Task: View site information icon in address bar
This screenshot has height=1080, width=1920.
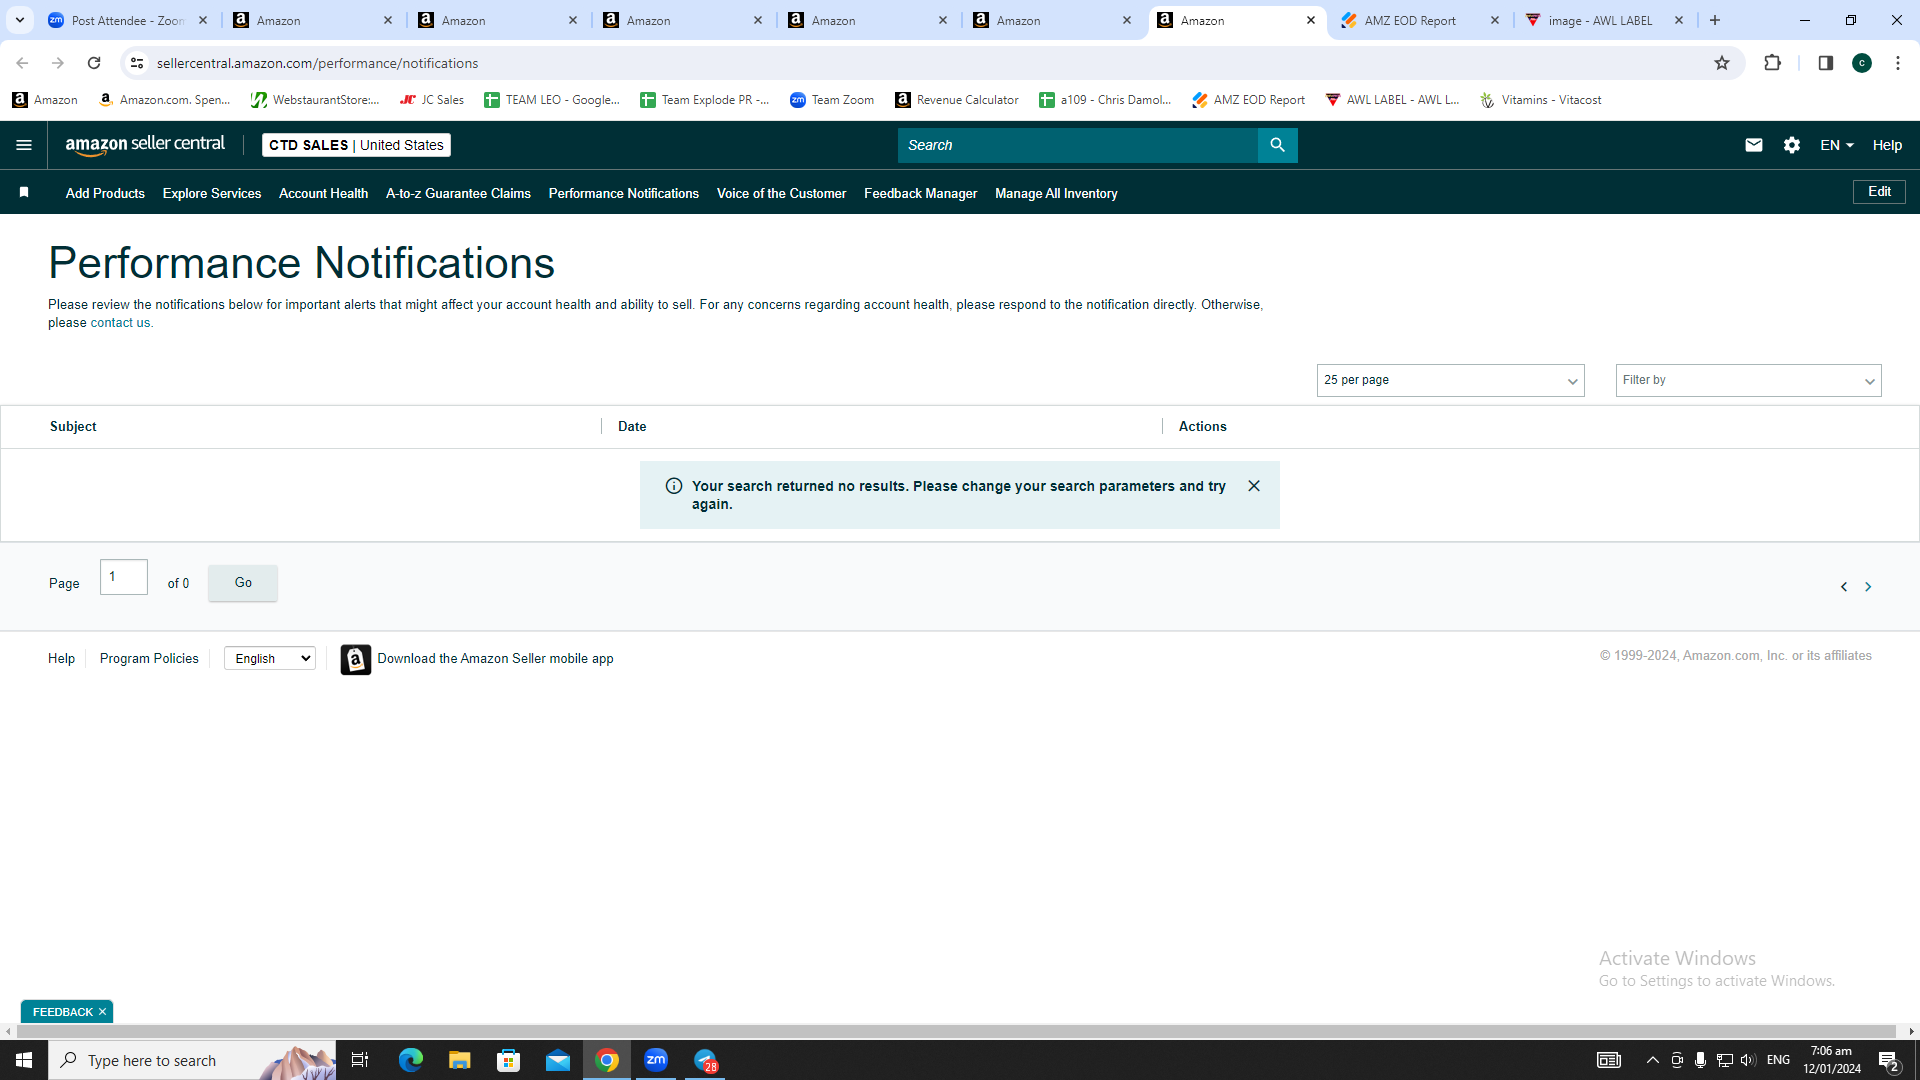Action: 137,63
